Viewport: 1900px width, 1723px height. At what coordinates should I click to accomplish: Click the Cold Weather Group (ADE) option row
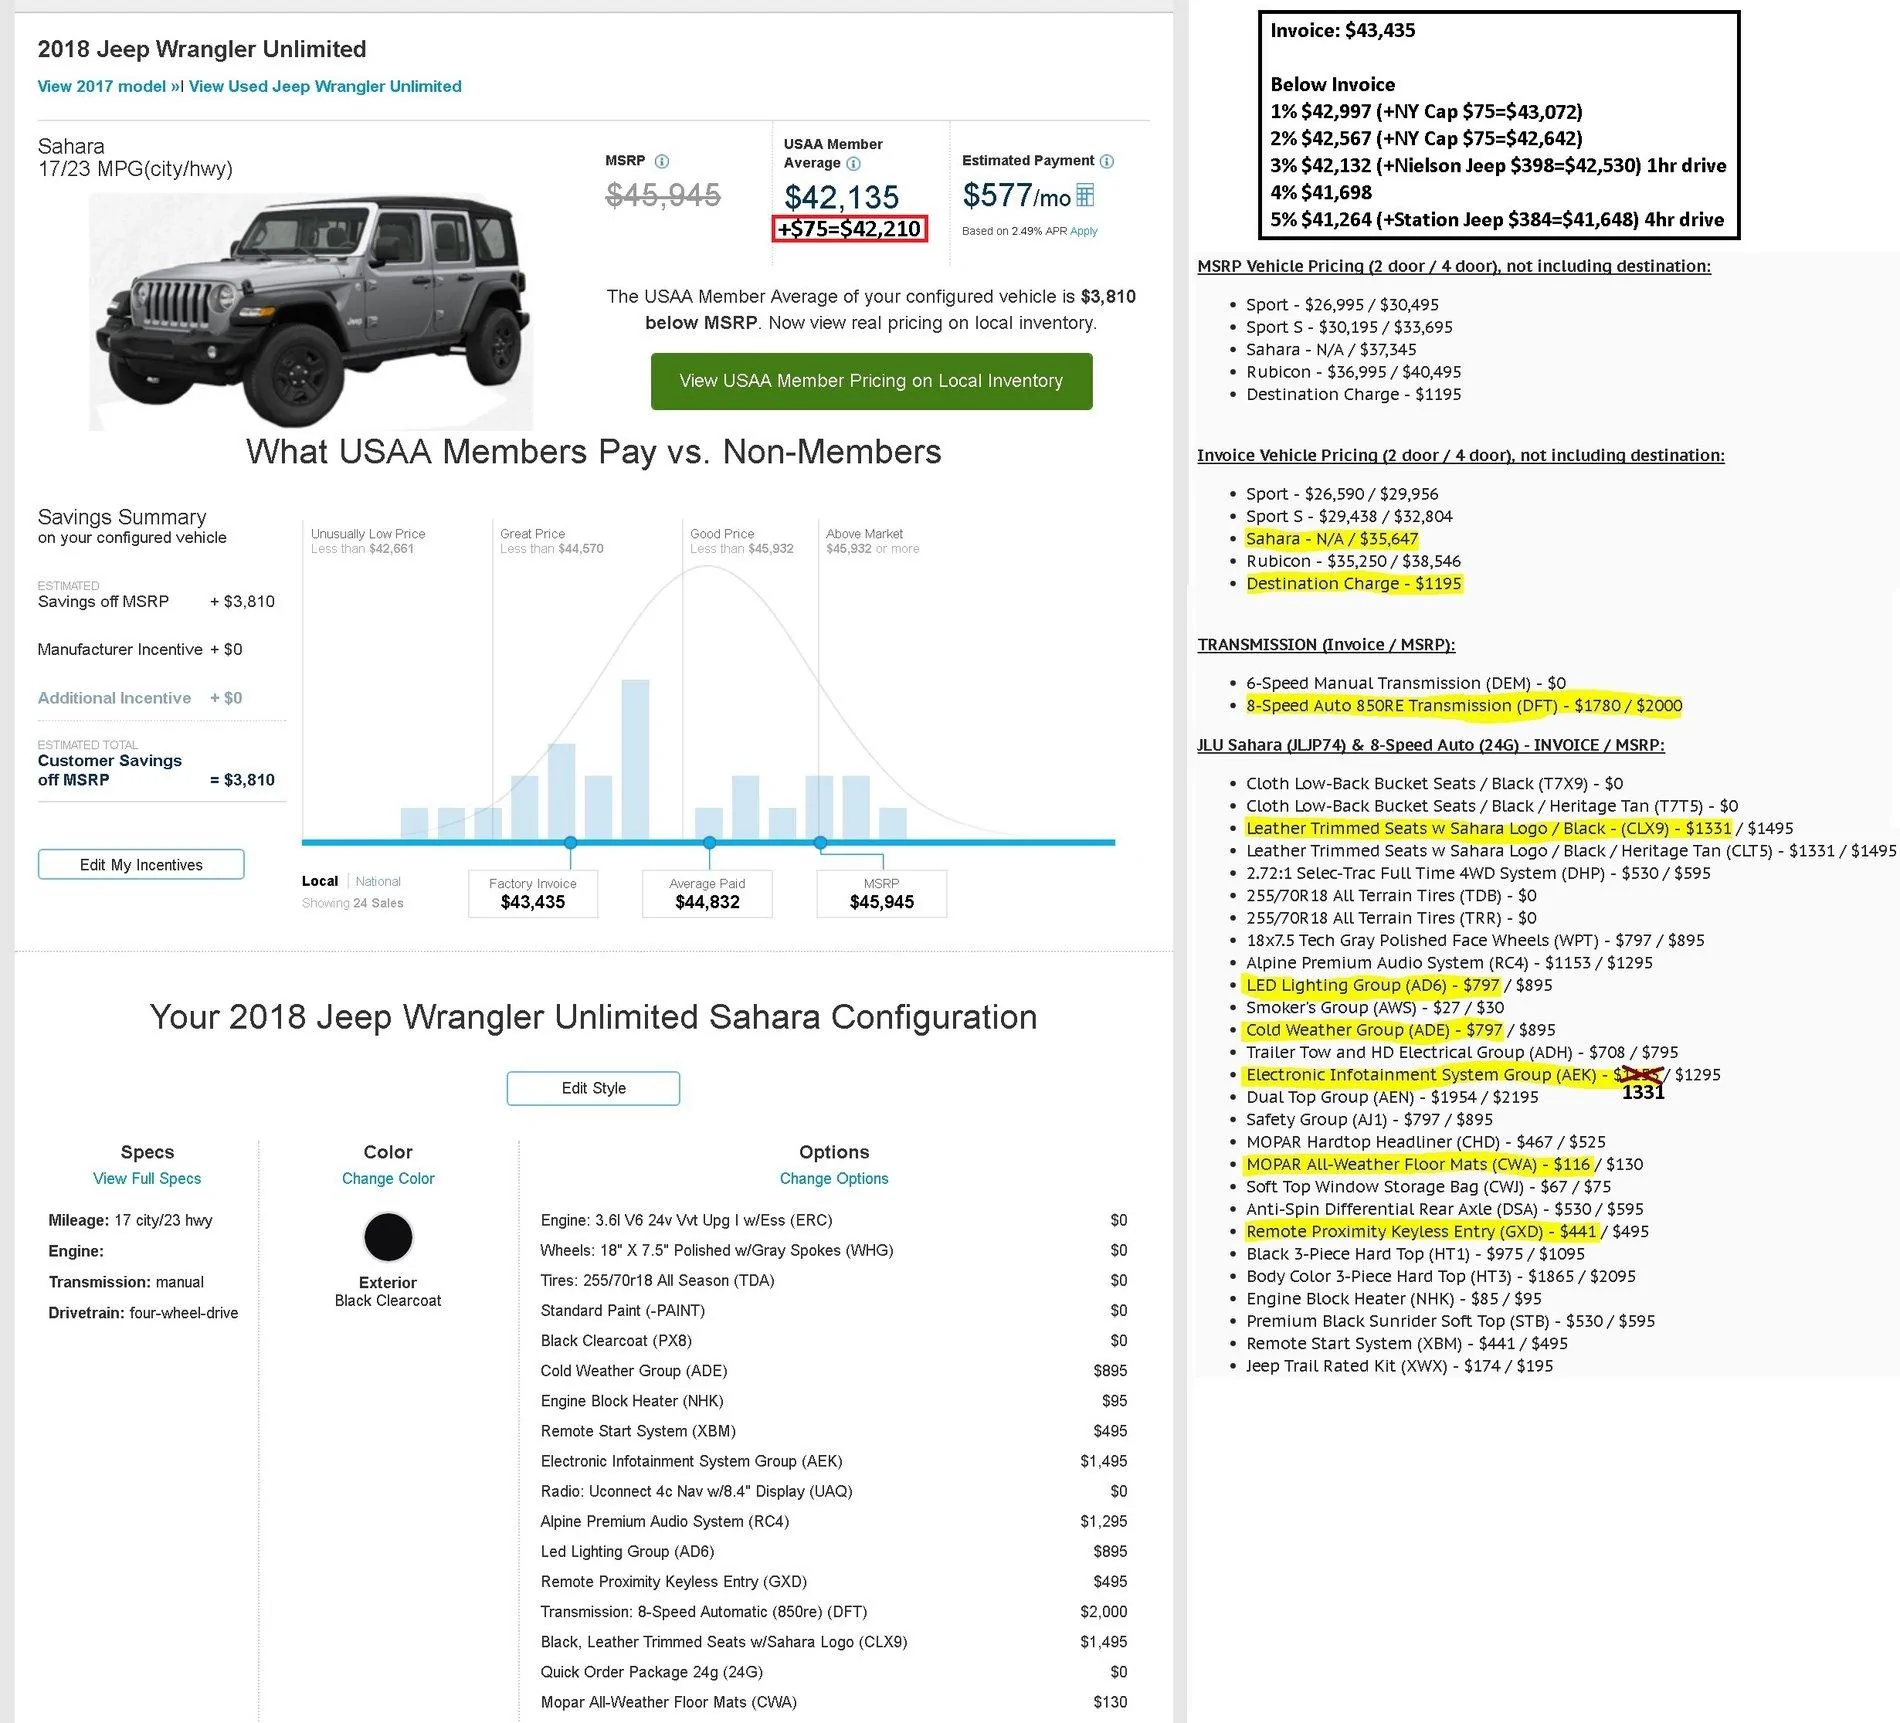833,1371
